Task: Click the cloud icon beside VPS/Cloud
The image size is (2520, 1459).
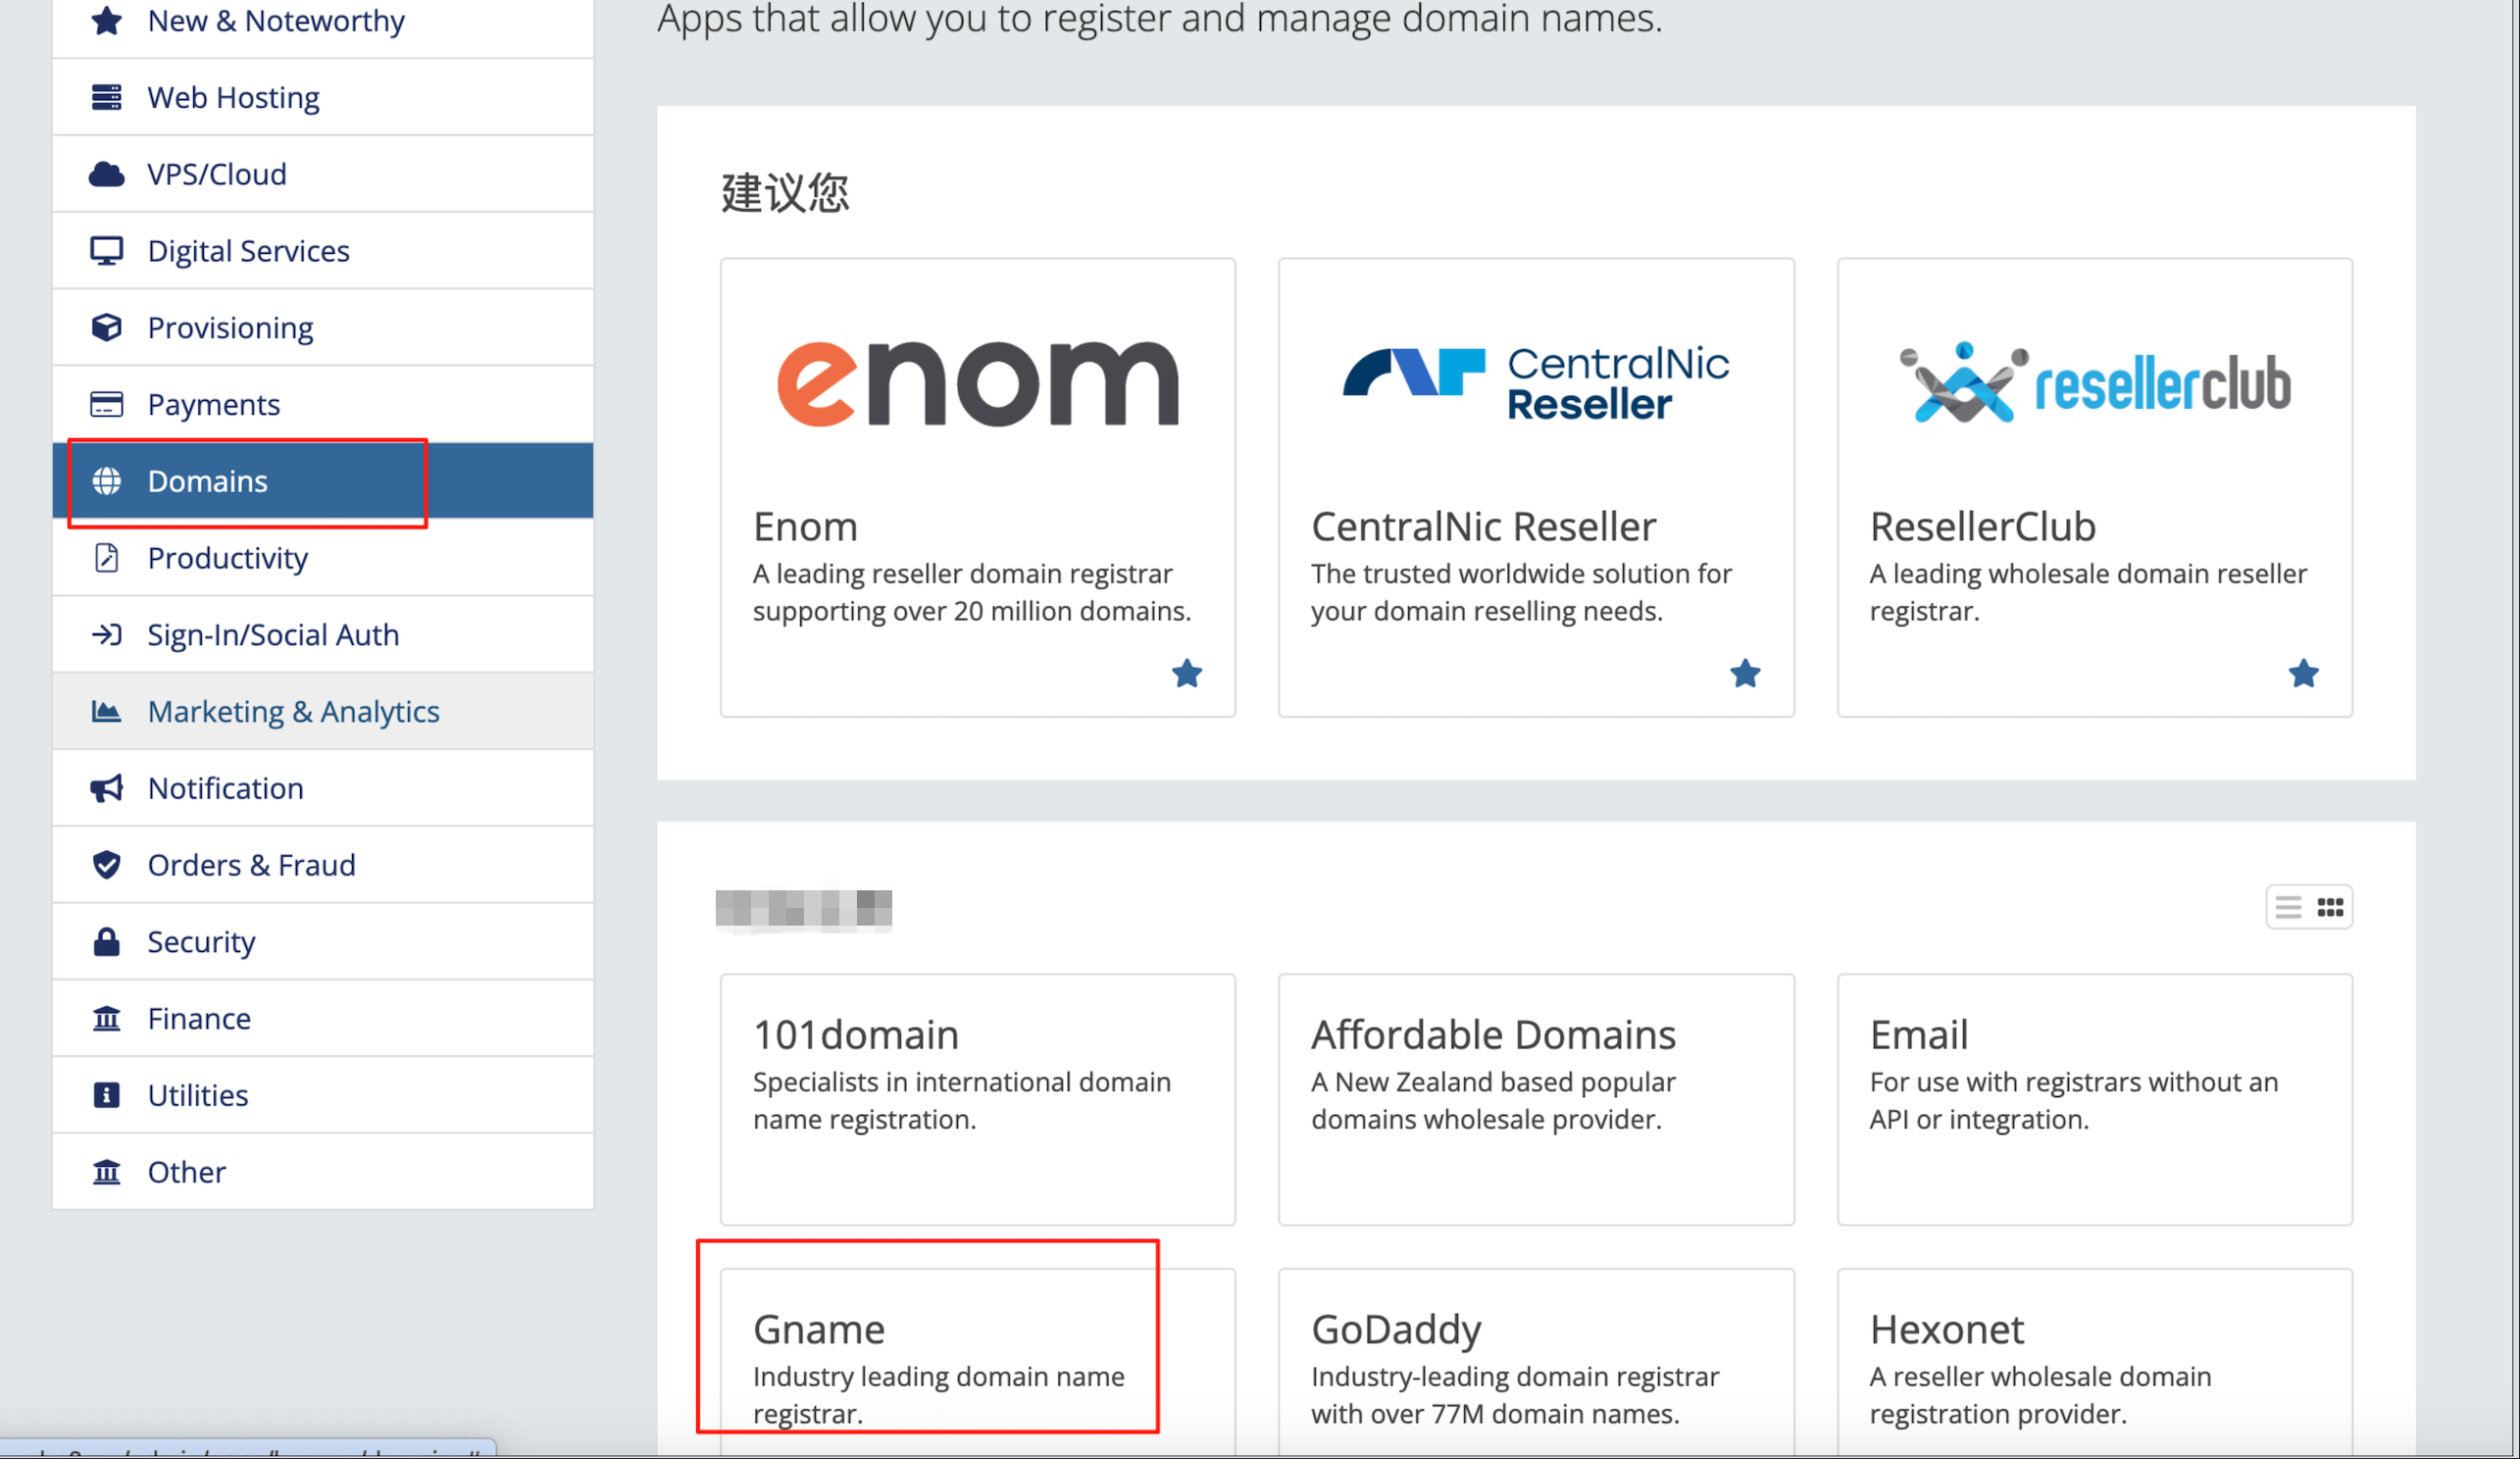Action: coord(106,174)
